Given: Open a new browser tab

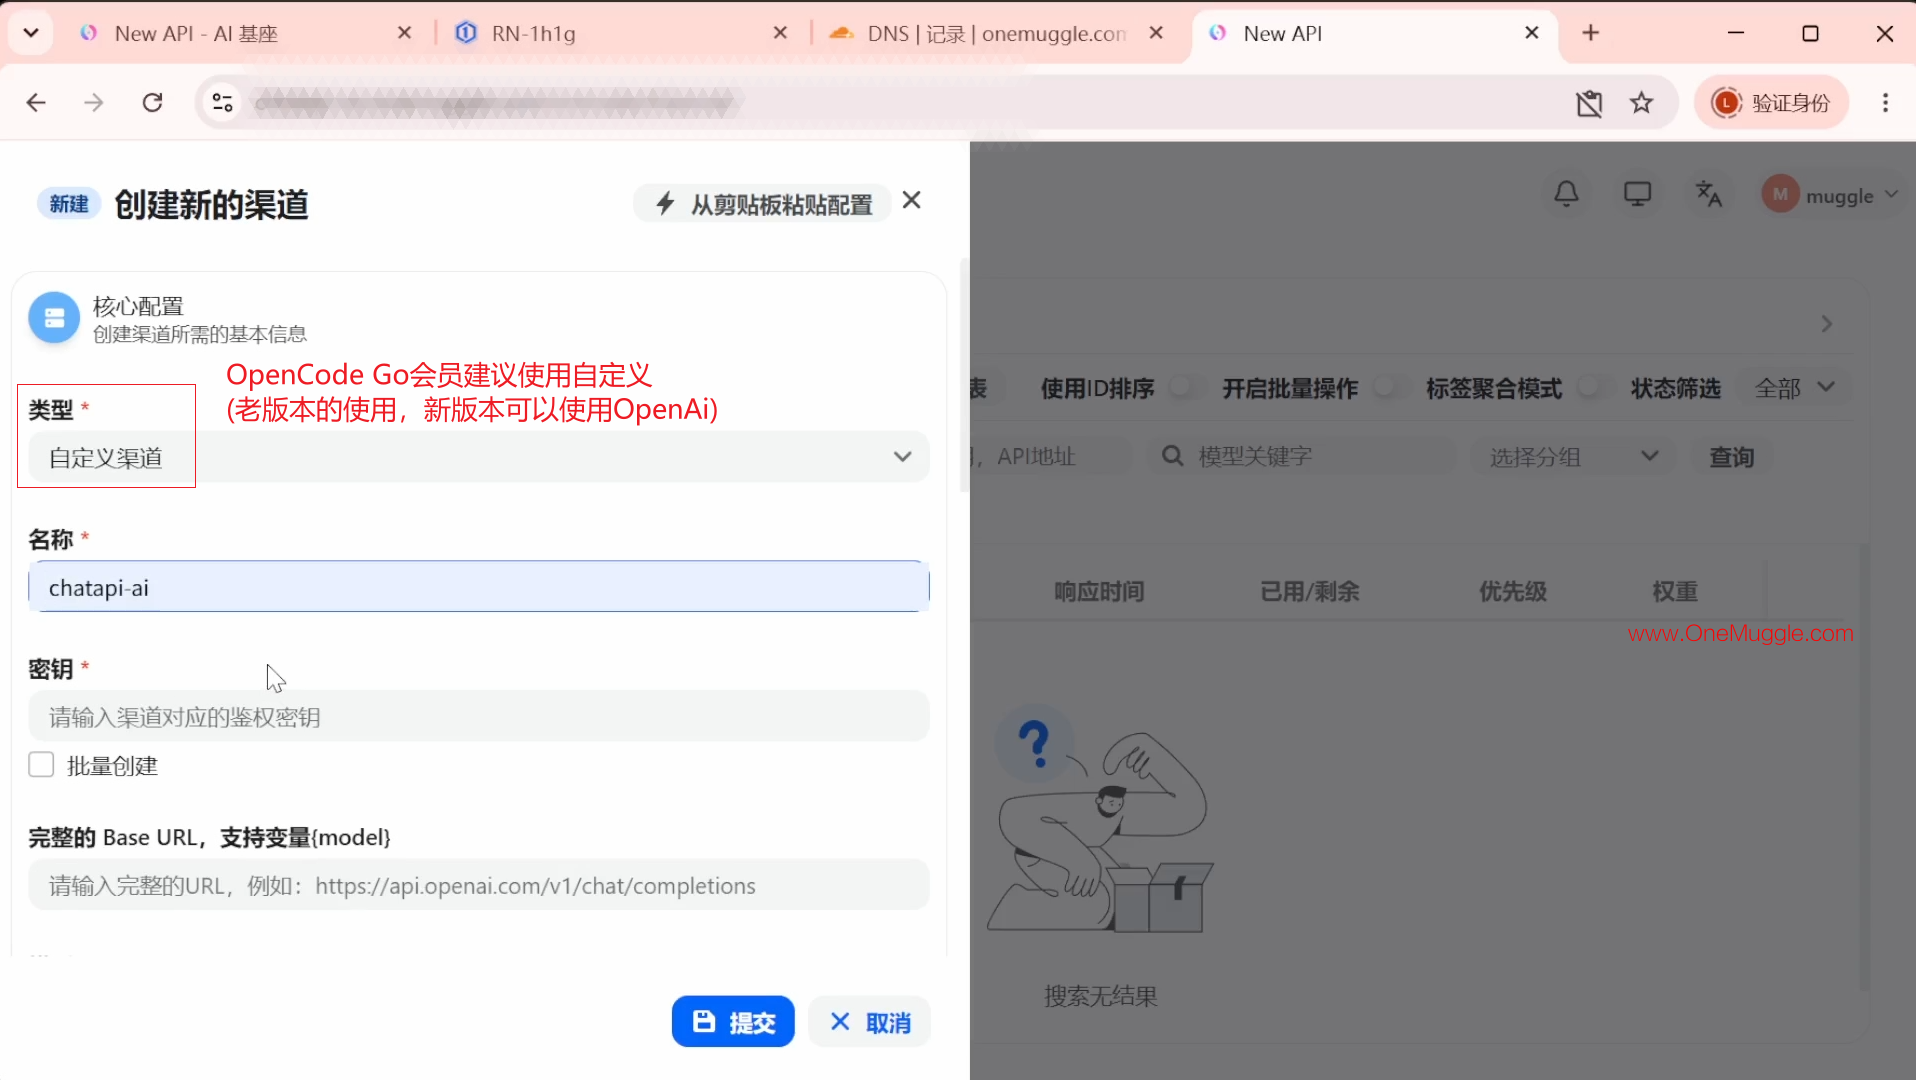Looking at the screenshot, I should point(1590,33).
